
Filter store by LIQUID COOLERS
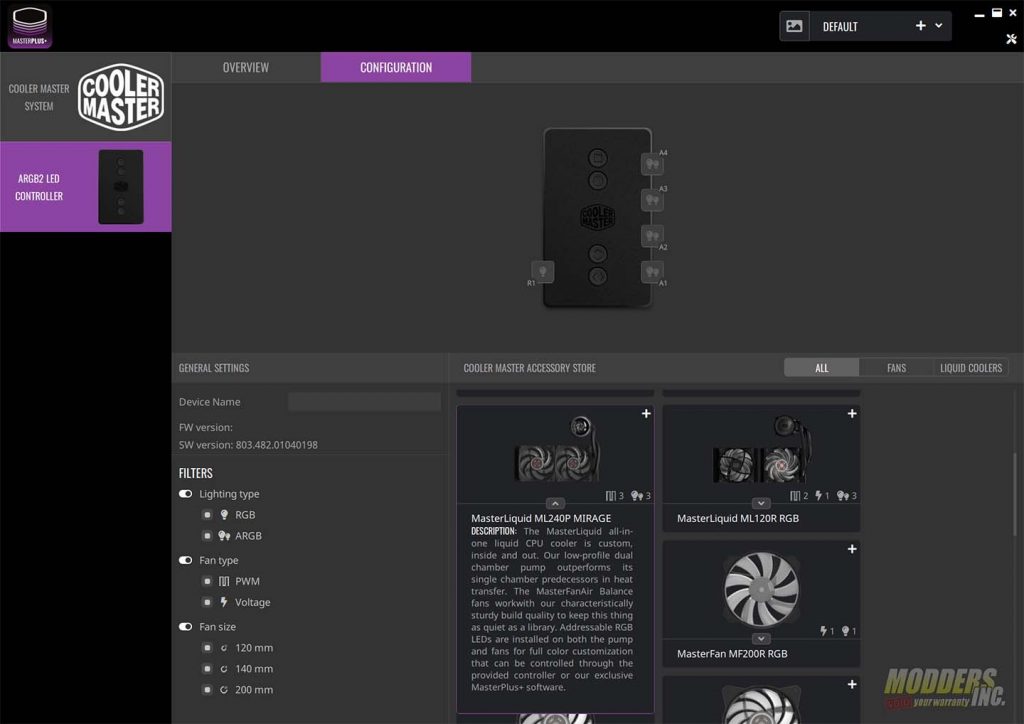pyautogui.click(x=970, y=368)
